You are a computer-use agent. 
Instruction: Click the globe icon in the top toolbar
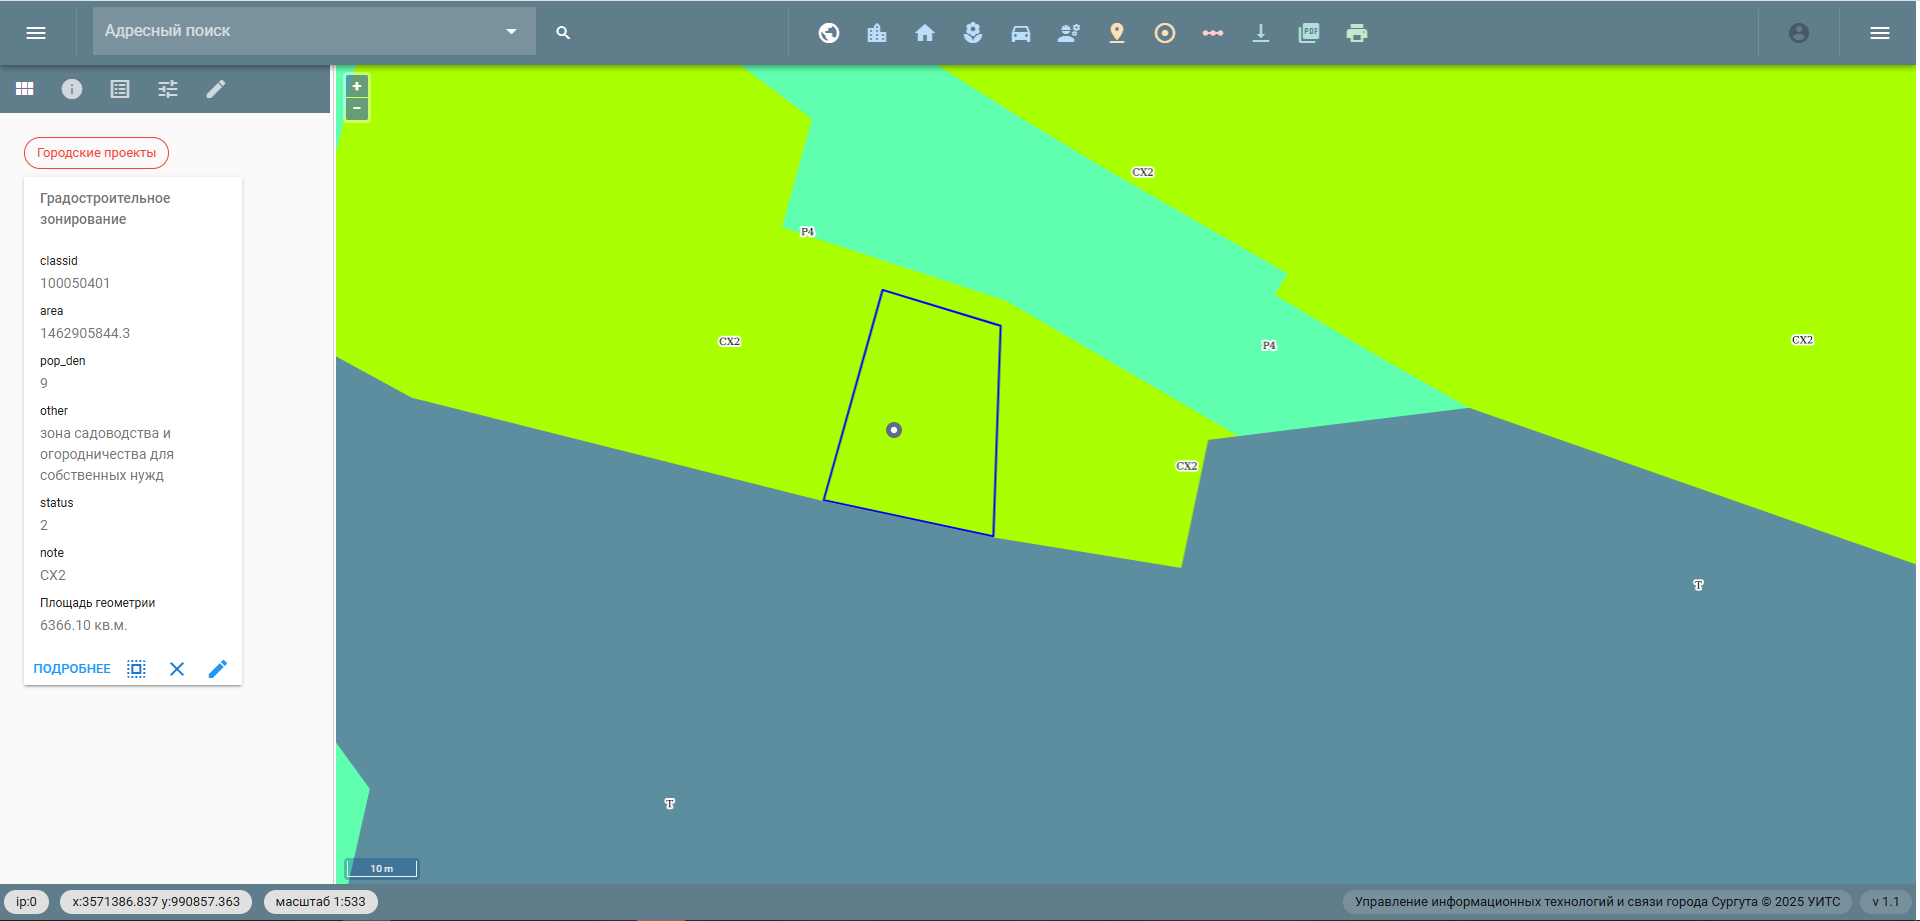829,33
